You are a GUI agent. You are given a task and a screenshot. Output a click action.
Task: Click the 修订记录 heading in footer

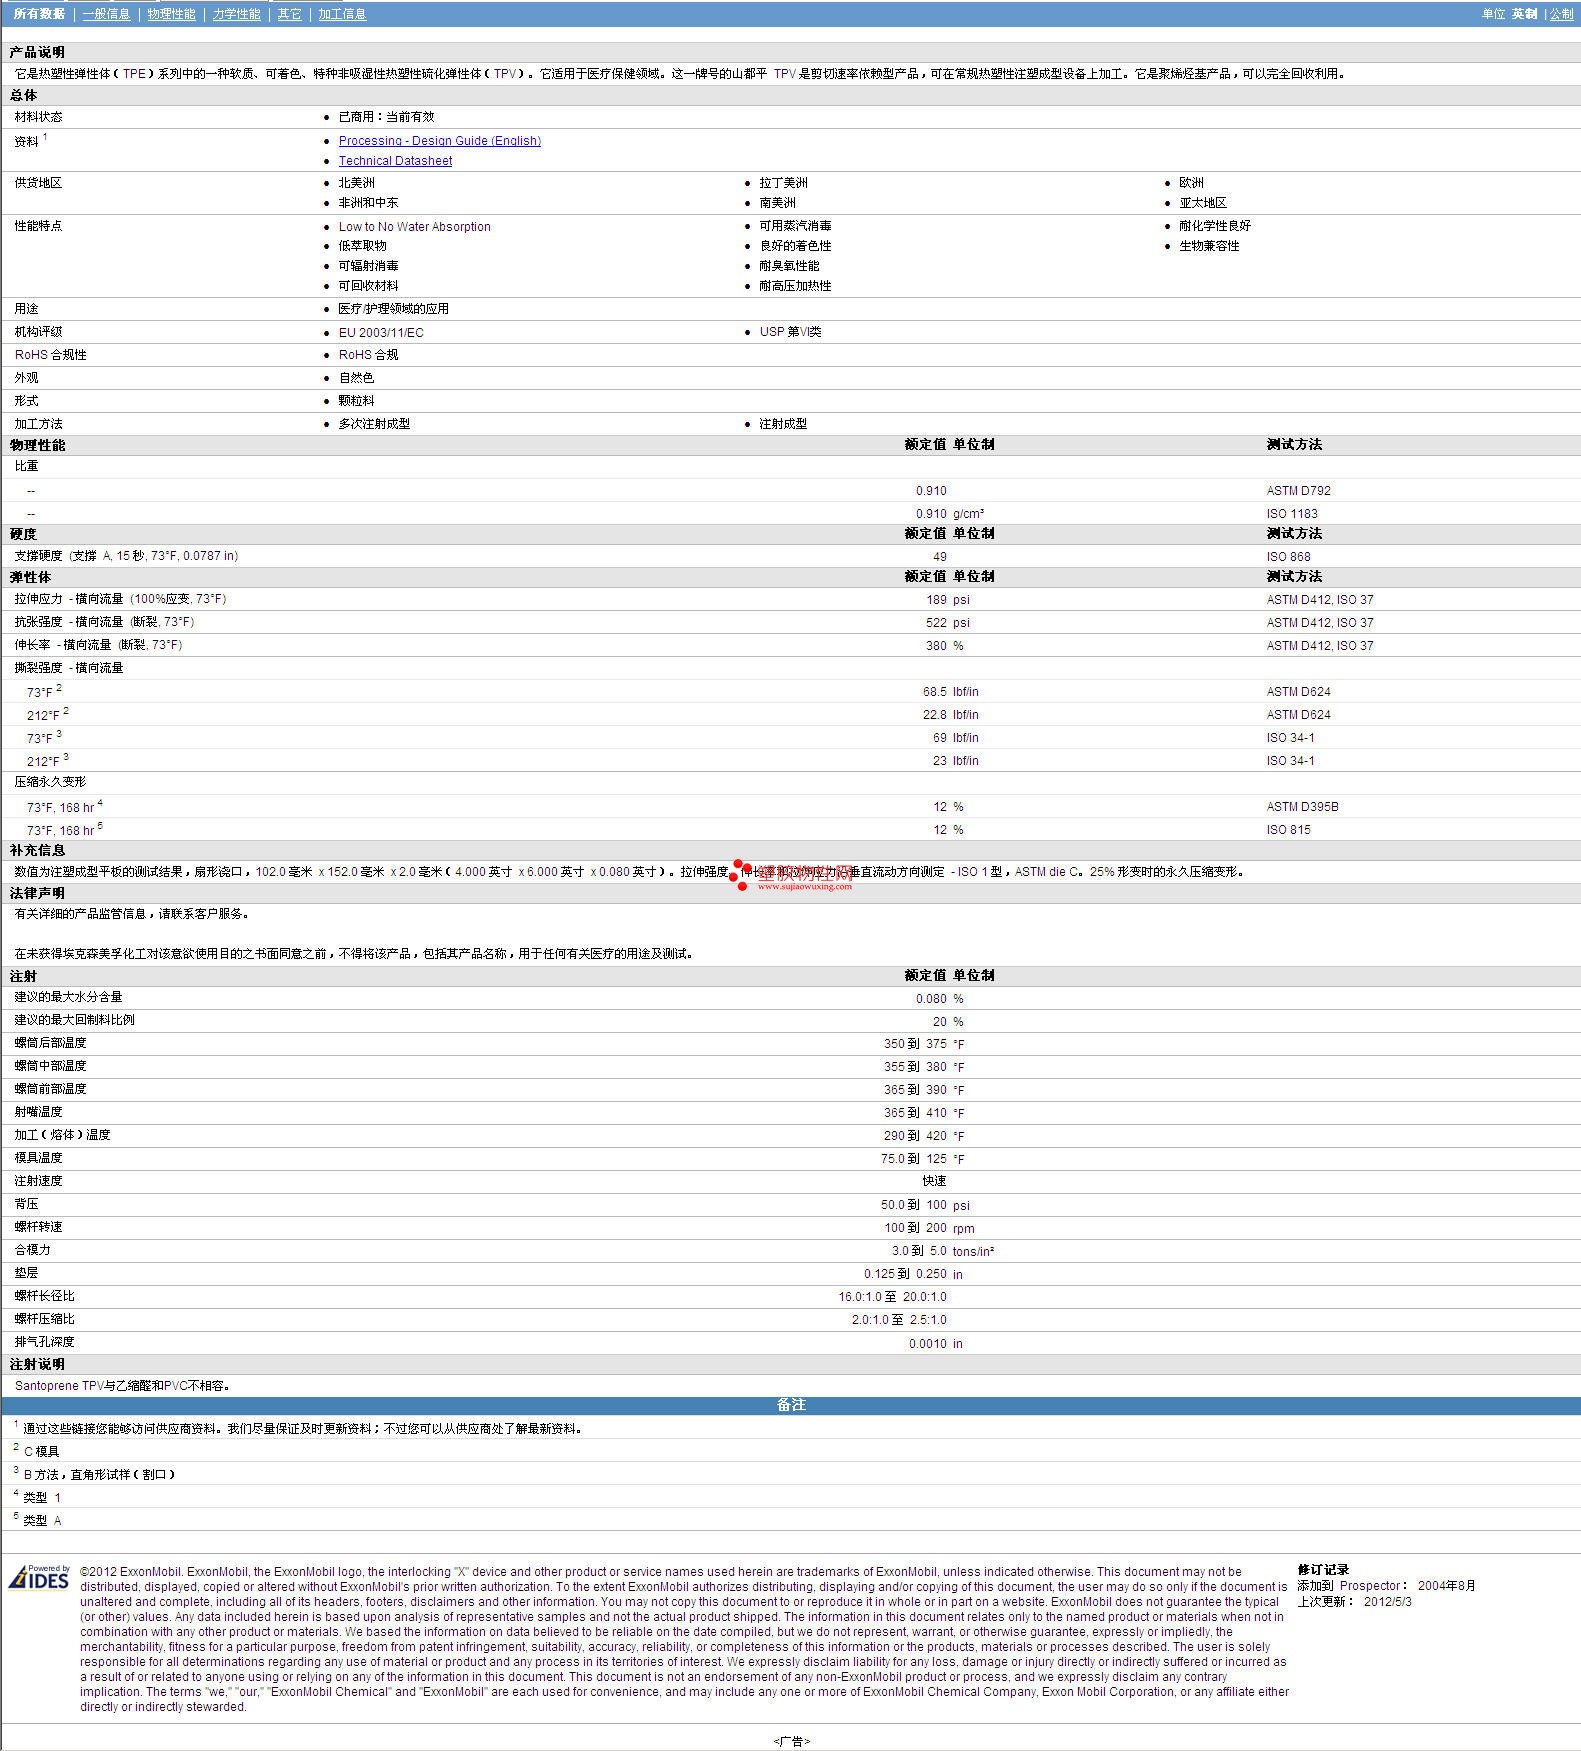[1323, 1570]
